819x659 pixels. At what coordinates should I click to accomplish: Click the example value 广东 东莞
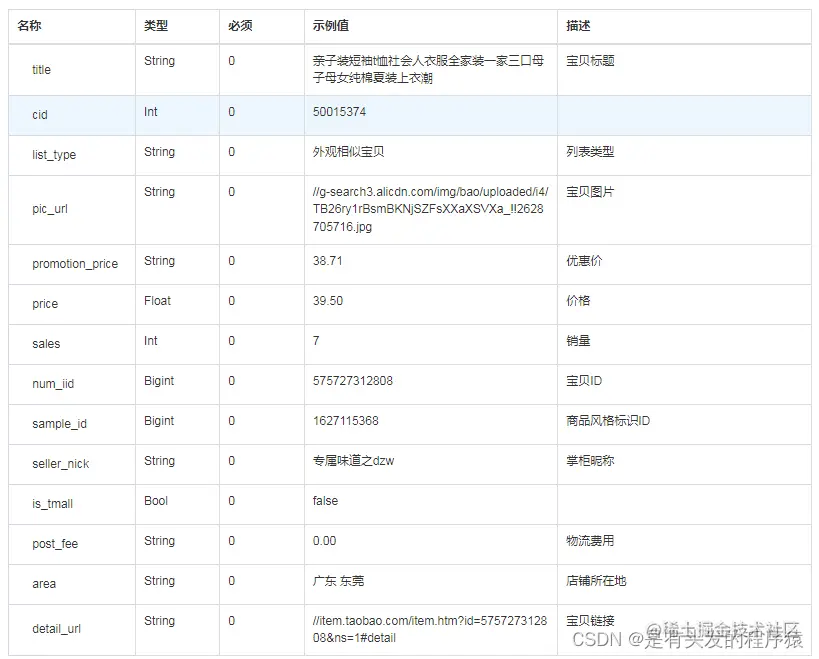(x=338, y=581)
